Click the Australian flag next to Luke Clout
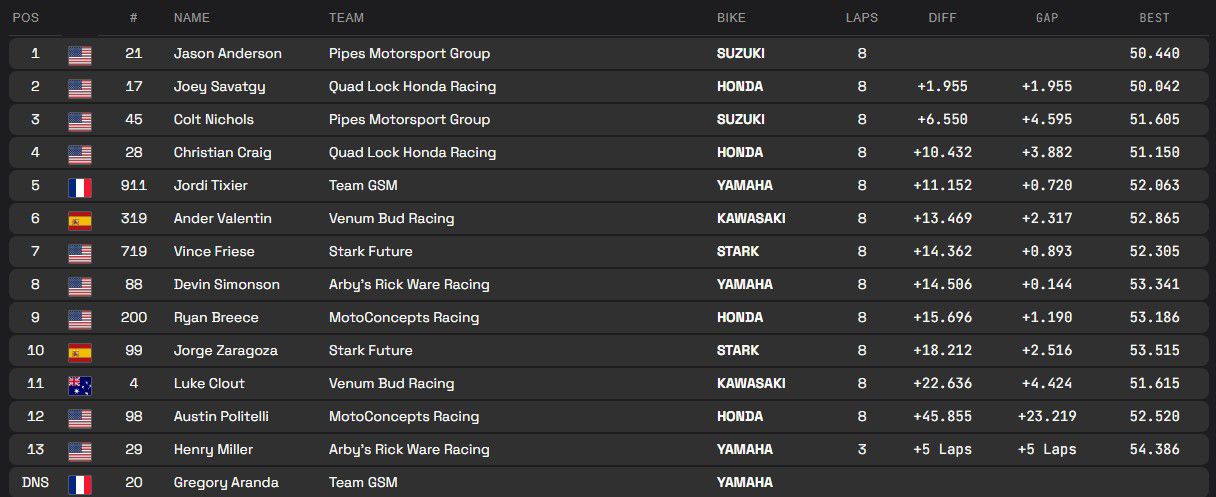 80,384
